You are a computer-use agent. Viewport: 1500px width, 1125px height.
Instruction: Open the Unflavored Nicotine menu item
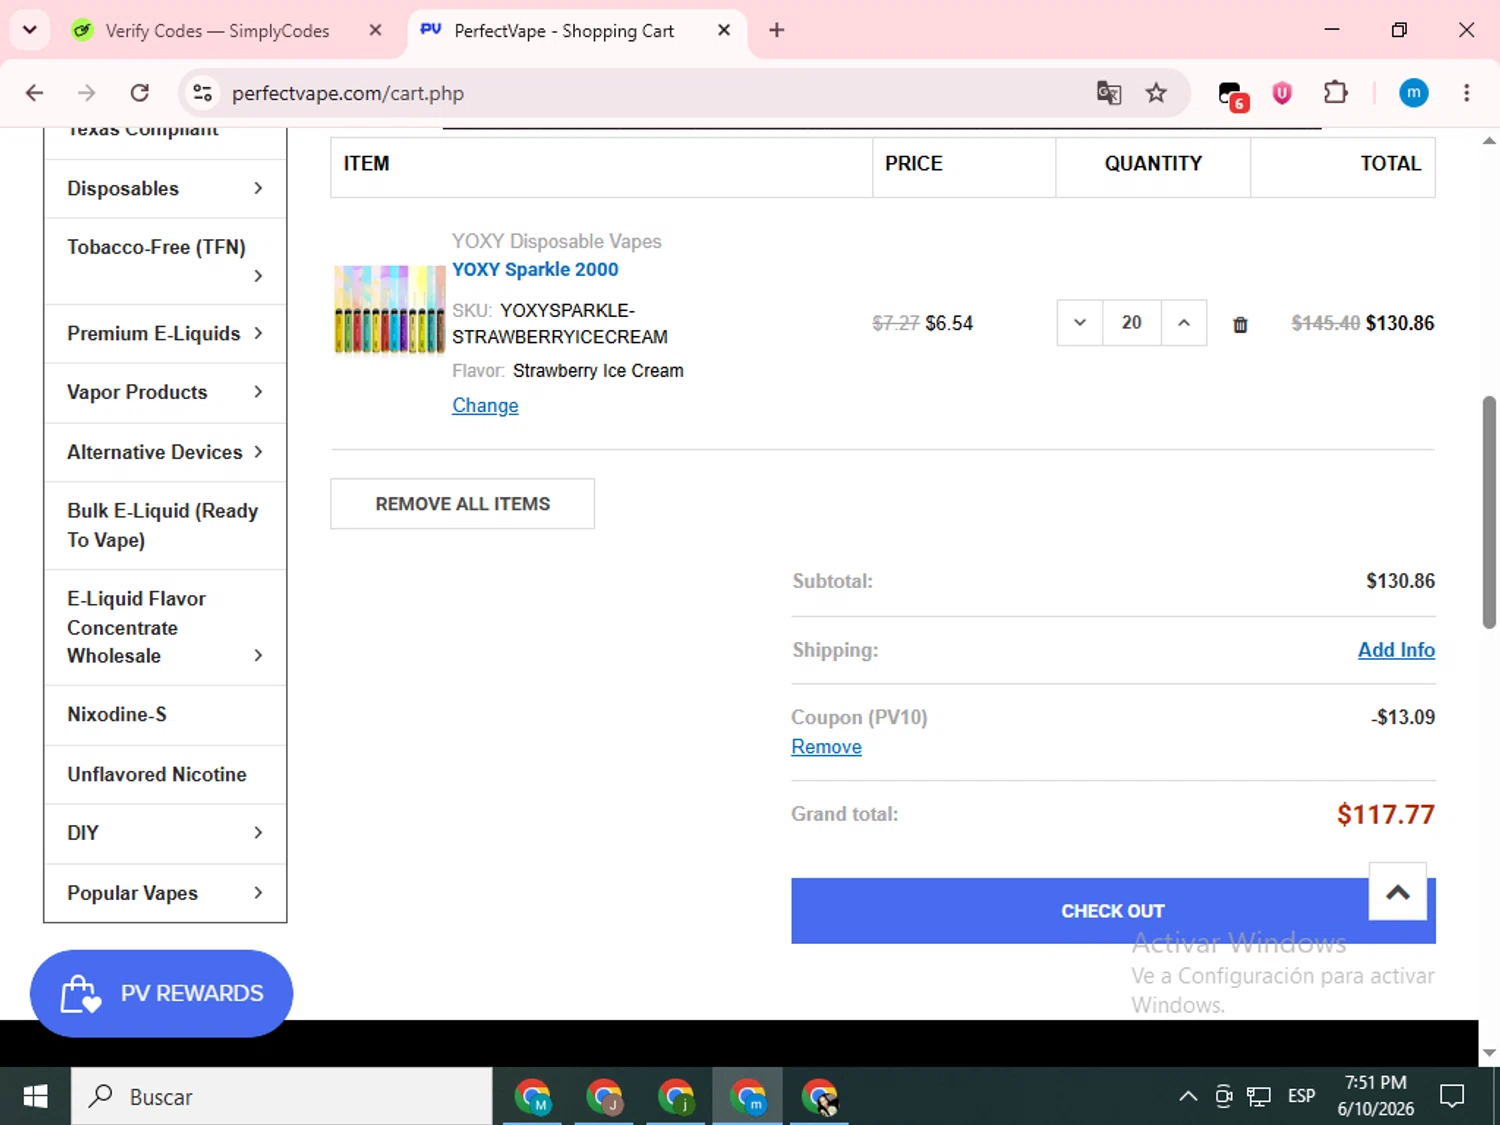[157, 775]
